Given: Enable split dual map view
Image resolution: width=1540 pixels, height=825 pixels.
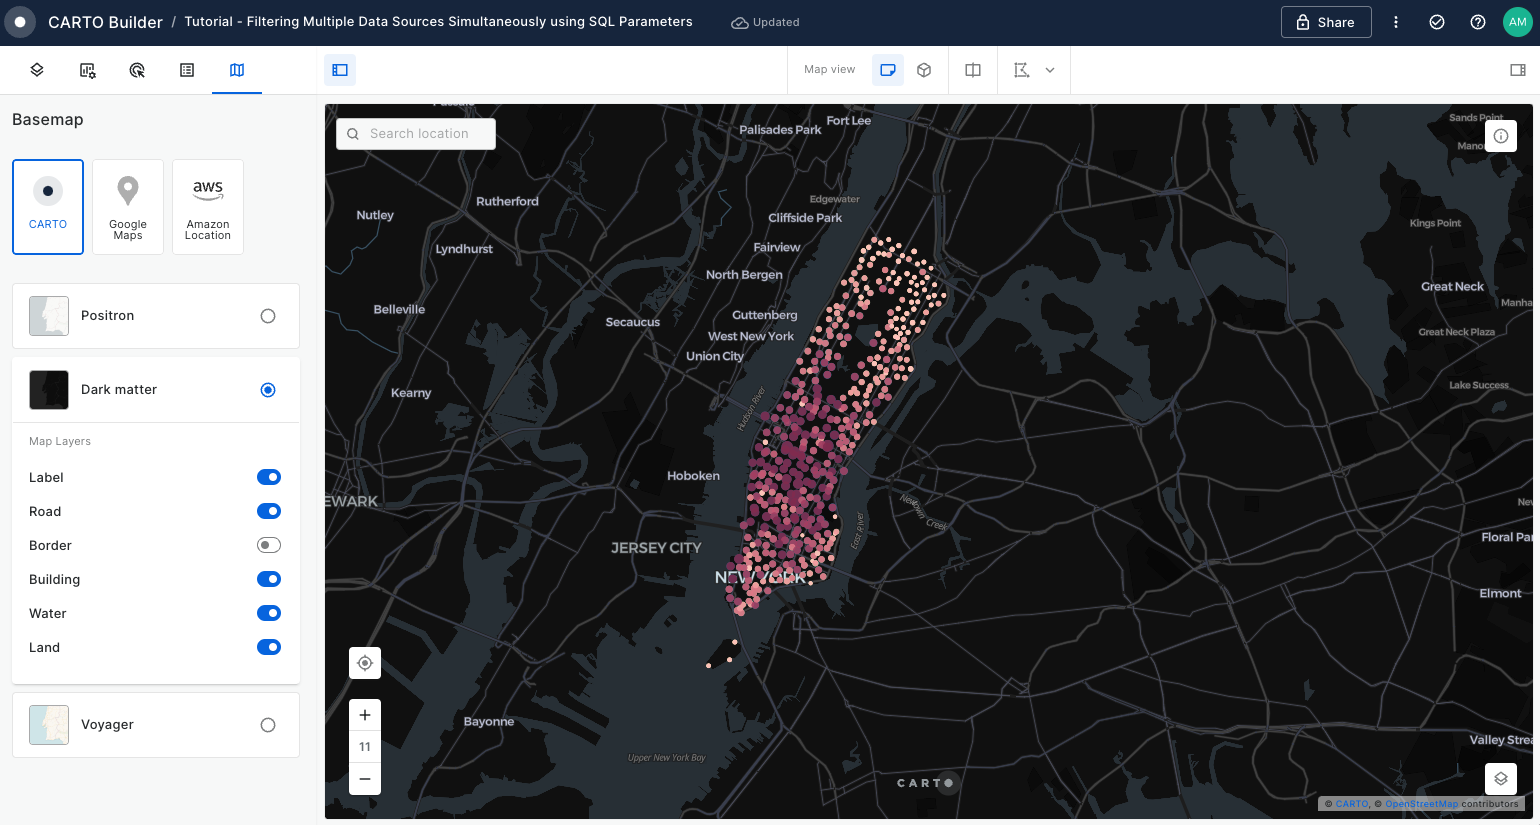Looking at the screenshot, I should point(972,70).
